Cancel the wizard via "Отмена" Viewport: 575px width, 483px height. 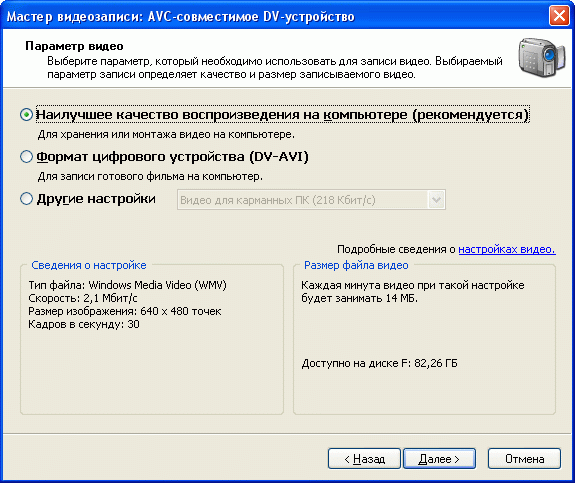pos(524,458)
